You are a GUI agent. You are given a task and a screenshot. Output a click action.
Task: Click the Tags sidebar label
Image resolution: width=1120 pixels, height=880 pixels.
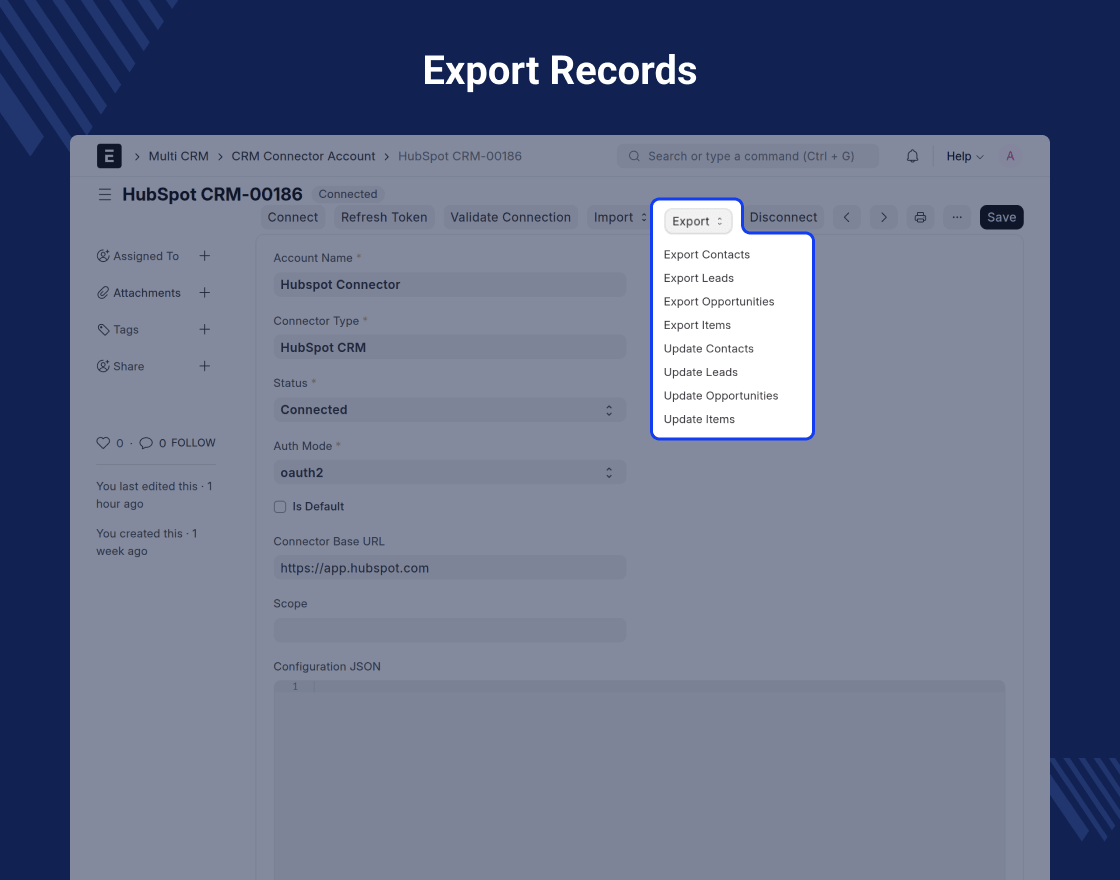tap(126, 329)
